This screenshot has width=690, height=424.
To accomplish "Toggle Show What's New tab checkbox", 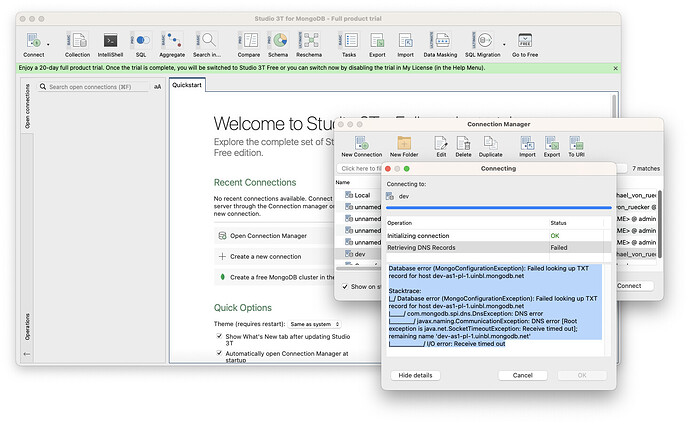I will click(x=219, y=337).
